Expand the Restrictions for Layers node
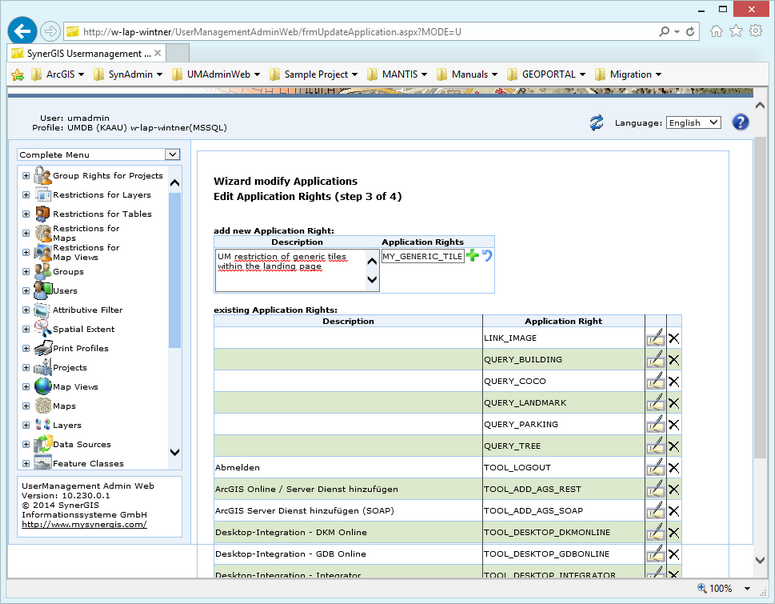 pos(26,195)
